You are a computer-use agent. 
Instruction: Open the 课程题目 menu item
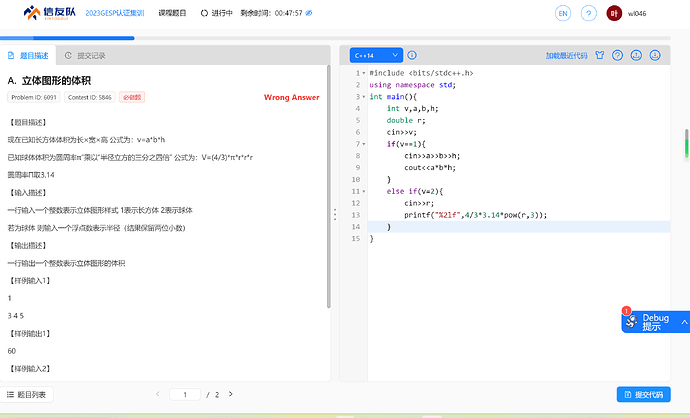pos(172,13)
